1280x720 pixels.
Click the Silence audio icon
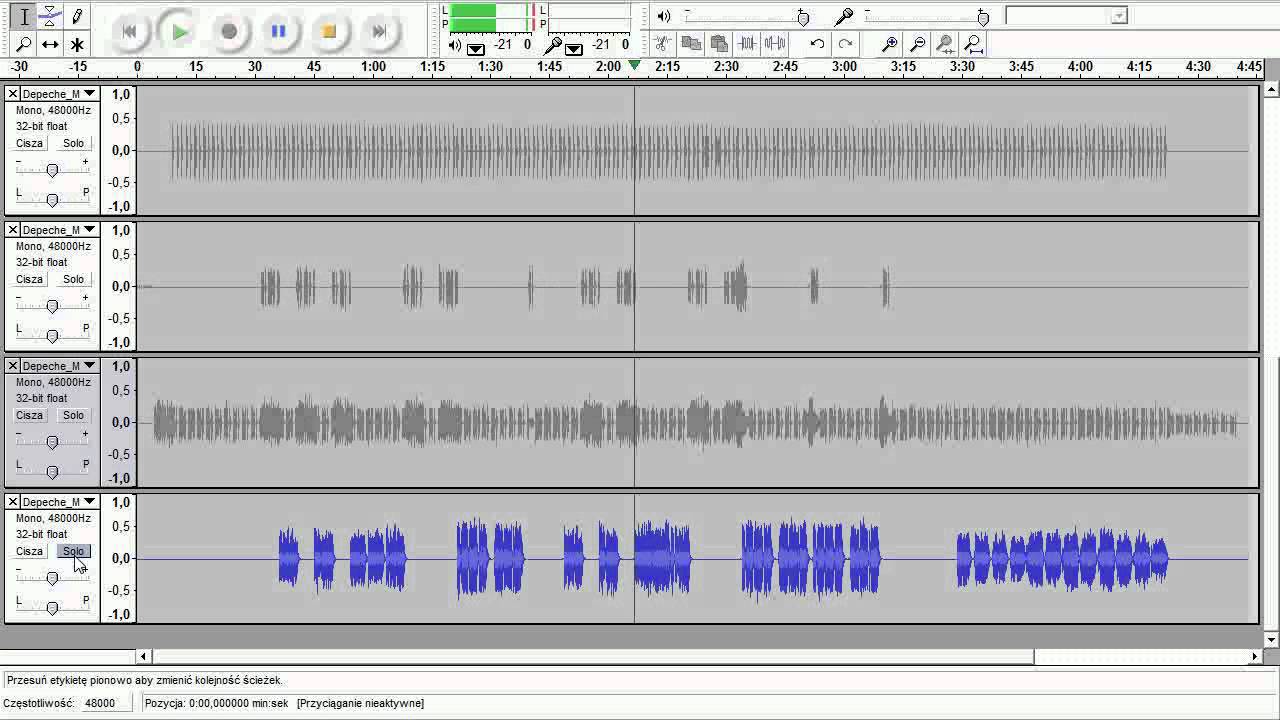click(774, 44)
